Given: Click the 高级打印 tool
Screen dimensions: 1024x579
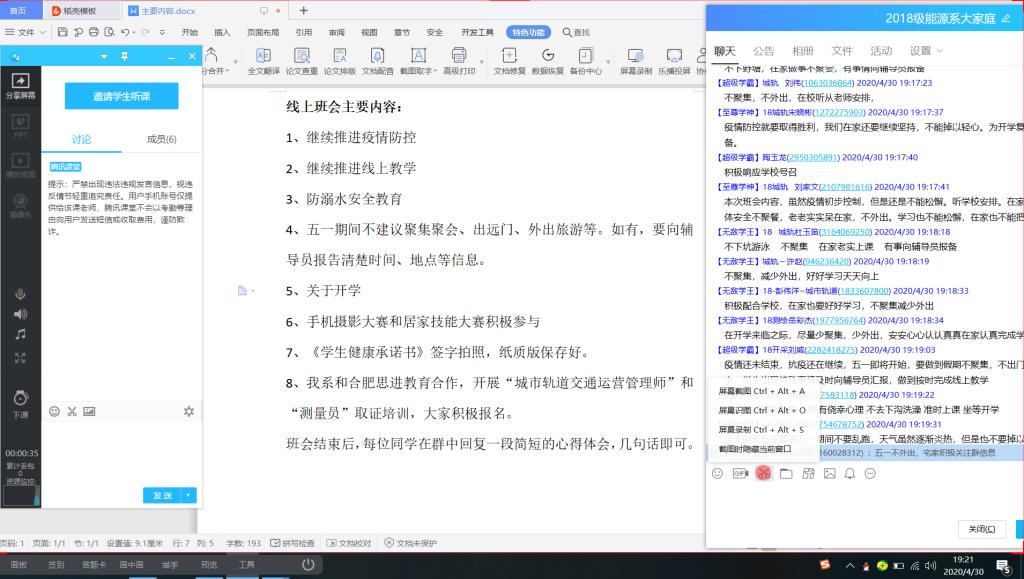Looking at the screenshot, I should point(459,61).
